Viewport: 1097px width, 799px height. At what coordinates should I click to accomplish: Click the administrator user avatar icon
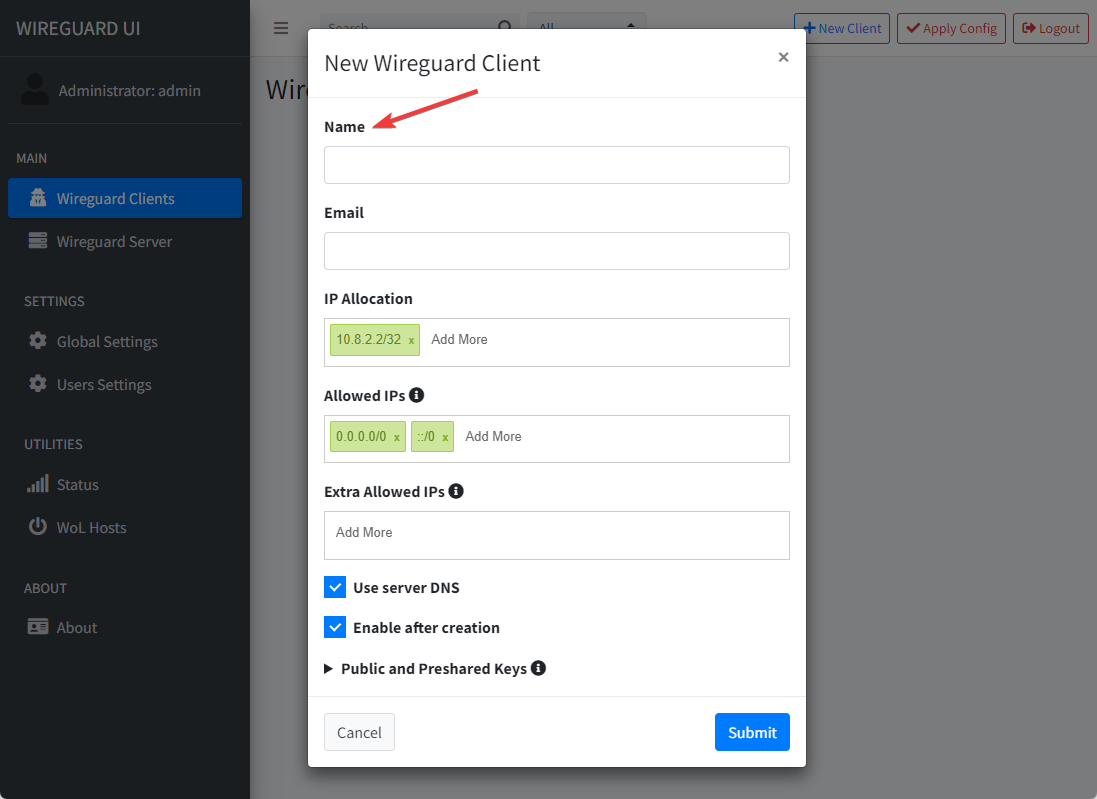click(35, 90)
